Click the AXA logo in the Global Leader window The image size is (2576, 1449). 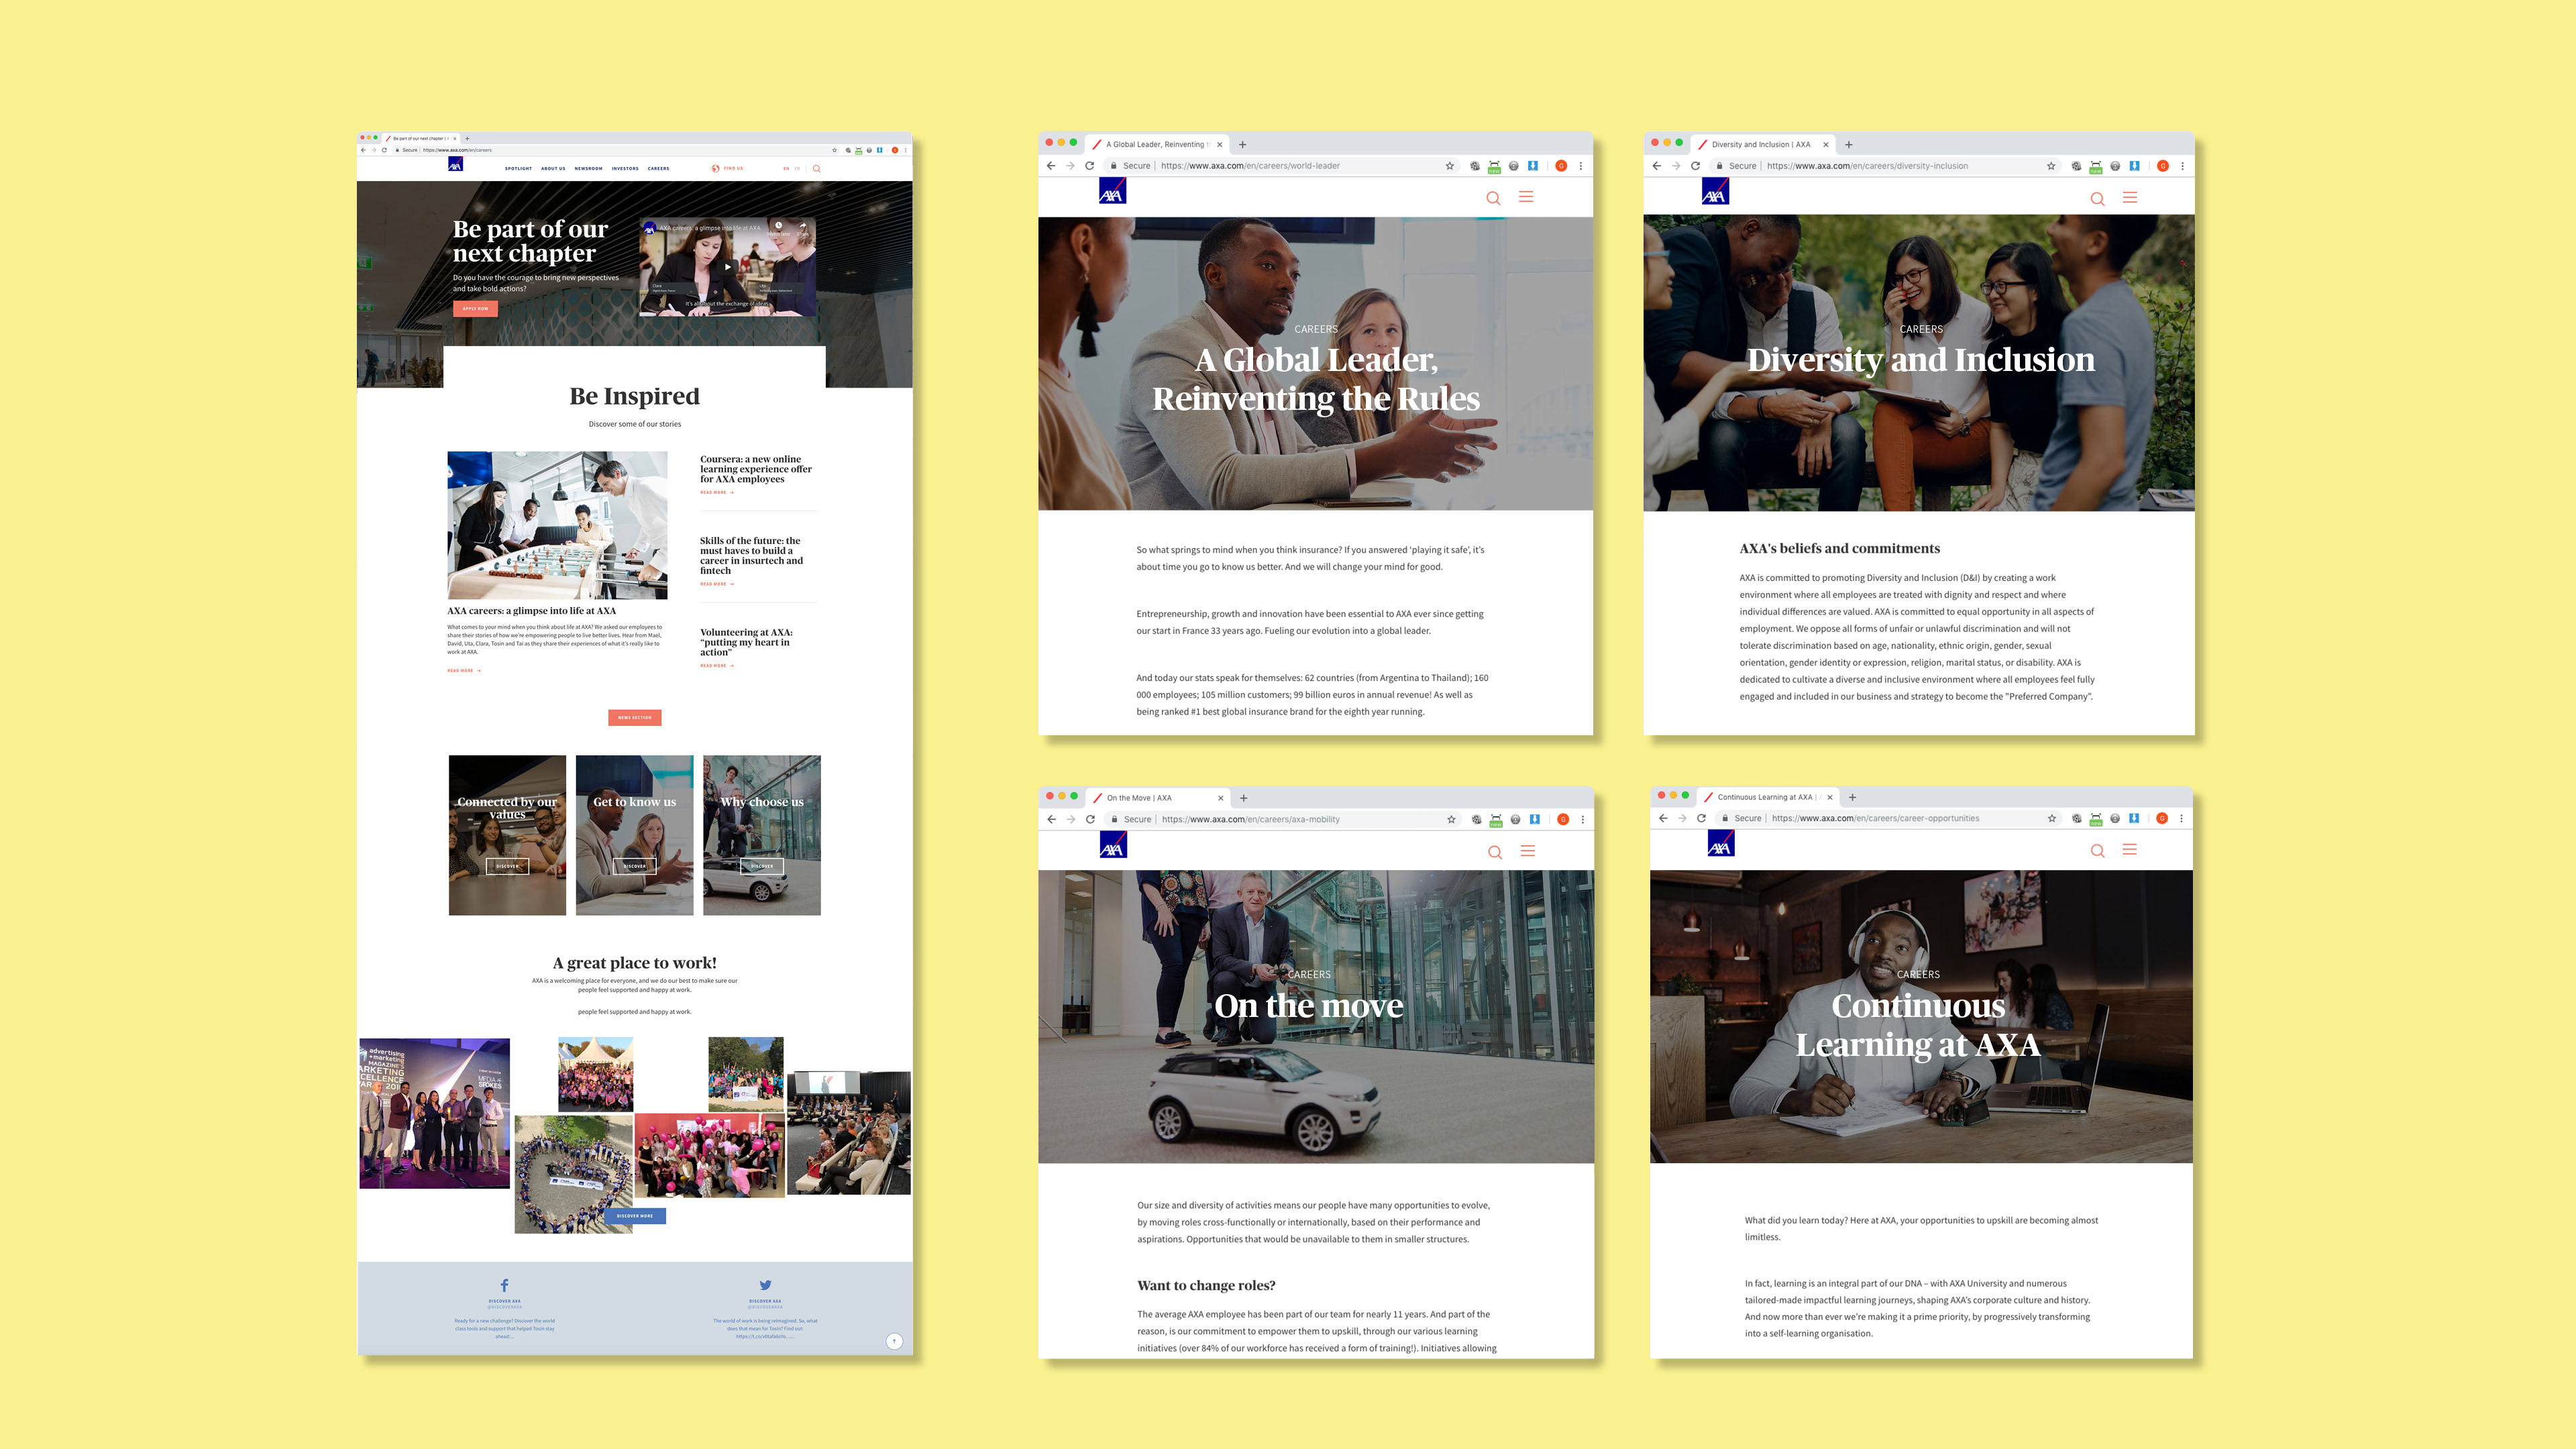click(1112, 191)
